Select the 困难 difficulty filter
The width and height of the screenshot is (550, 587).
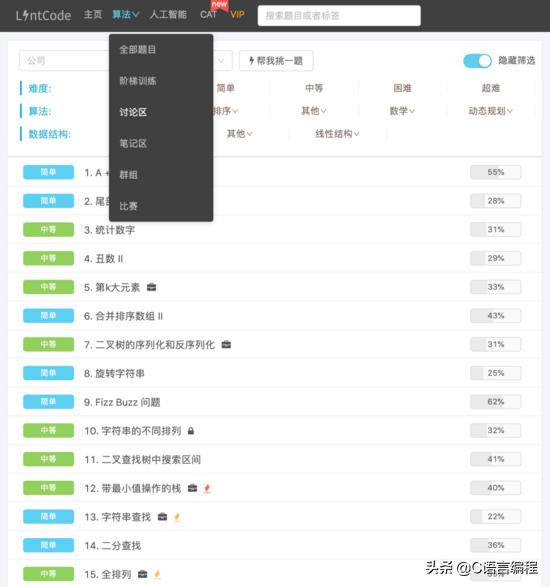402,88
